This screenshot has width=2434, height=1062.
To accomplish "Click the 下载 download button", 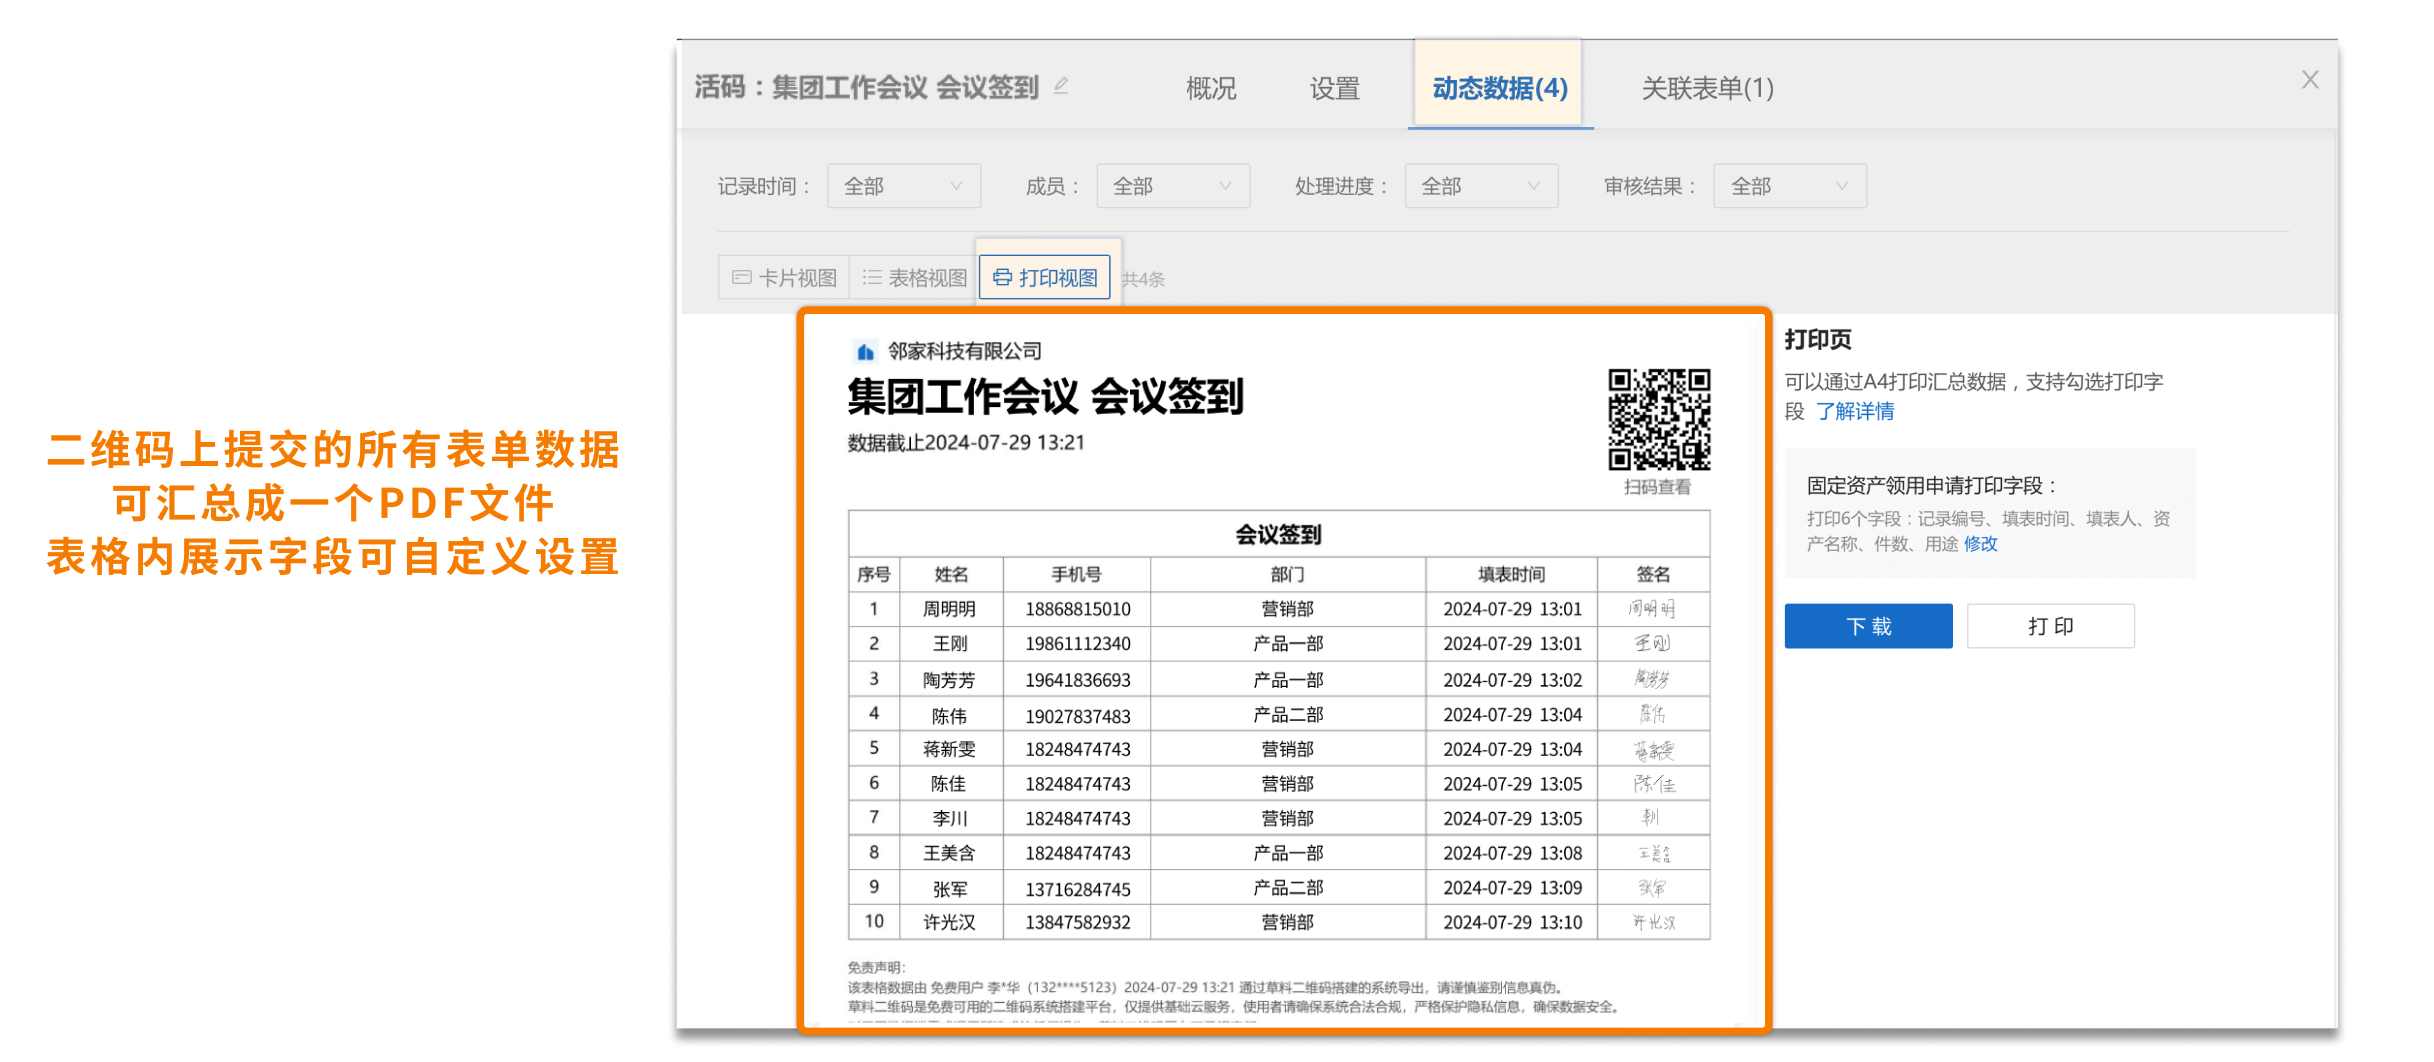I will [1868, 626].
